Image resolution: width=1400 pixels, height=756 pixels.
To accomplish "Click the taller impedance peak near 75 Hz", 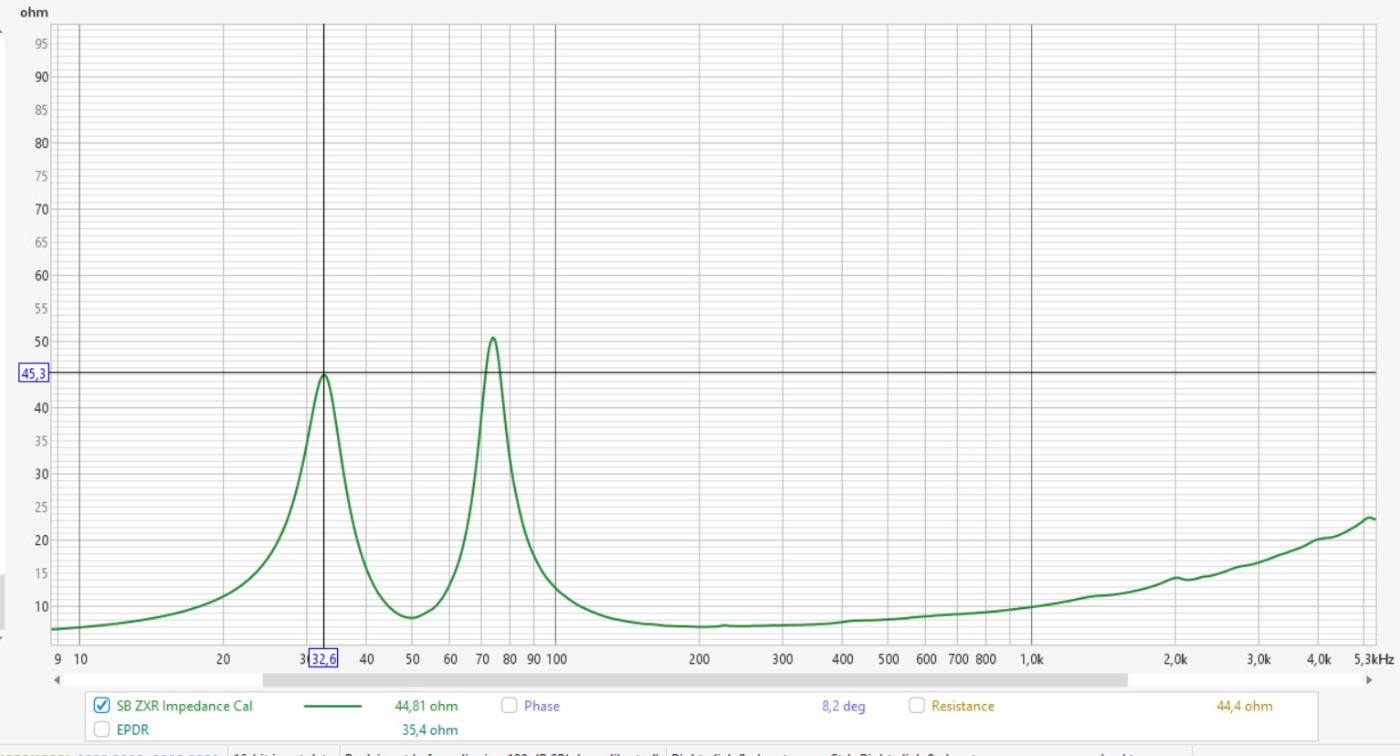I will coord(493,338).
